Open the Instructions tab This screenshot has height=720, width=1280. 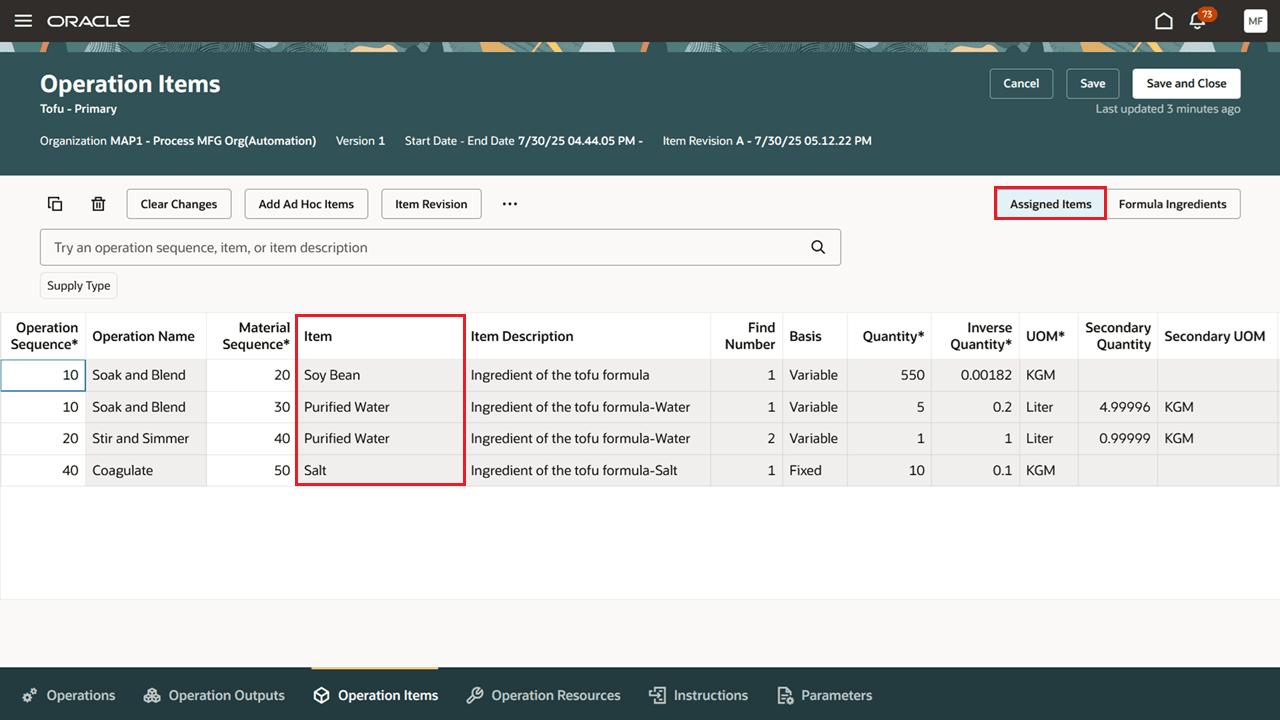pyautogui.click(x=698, y=695)
